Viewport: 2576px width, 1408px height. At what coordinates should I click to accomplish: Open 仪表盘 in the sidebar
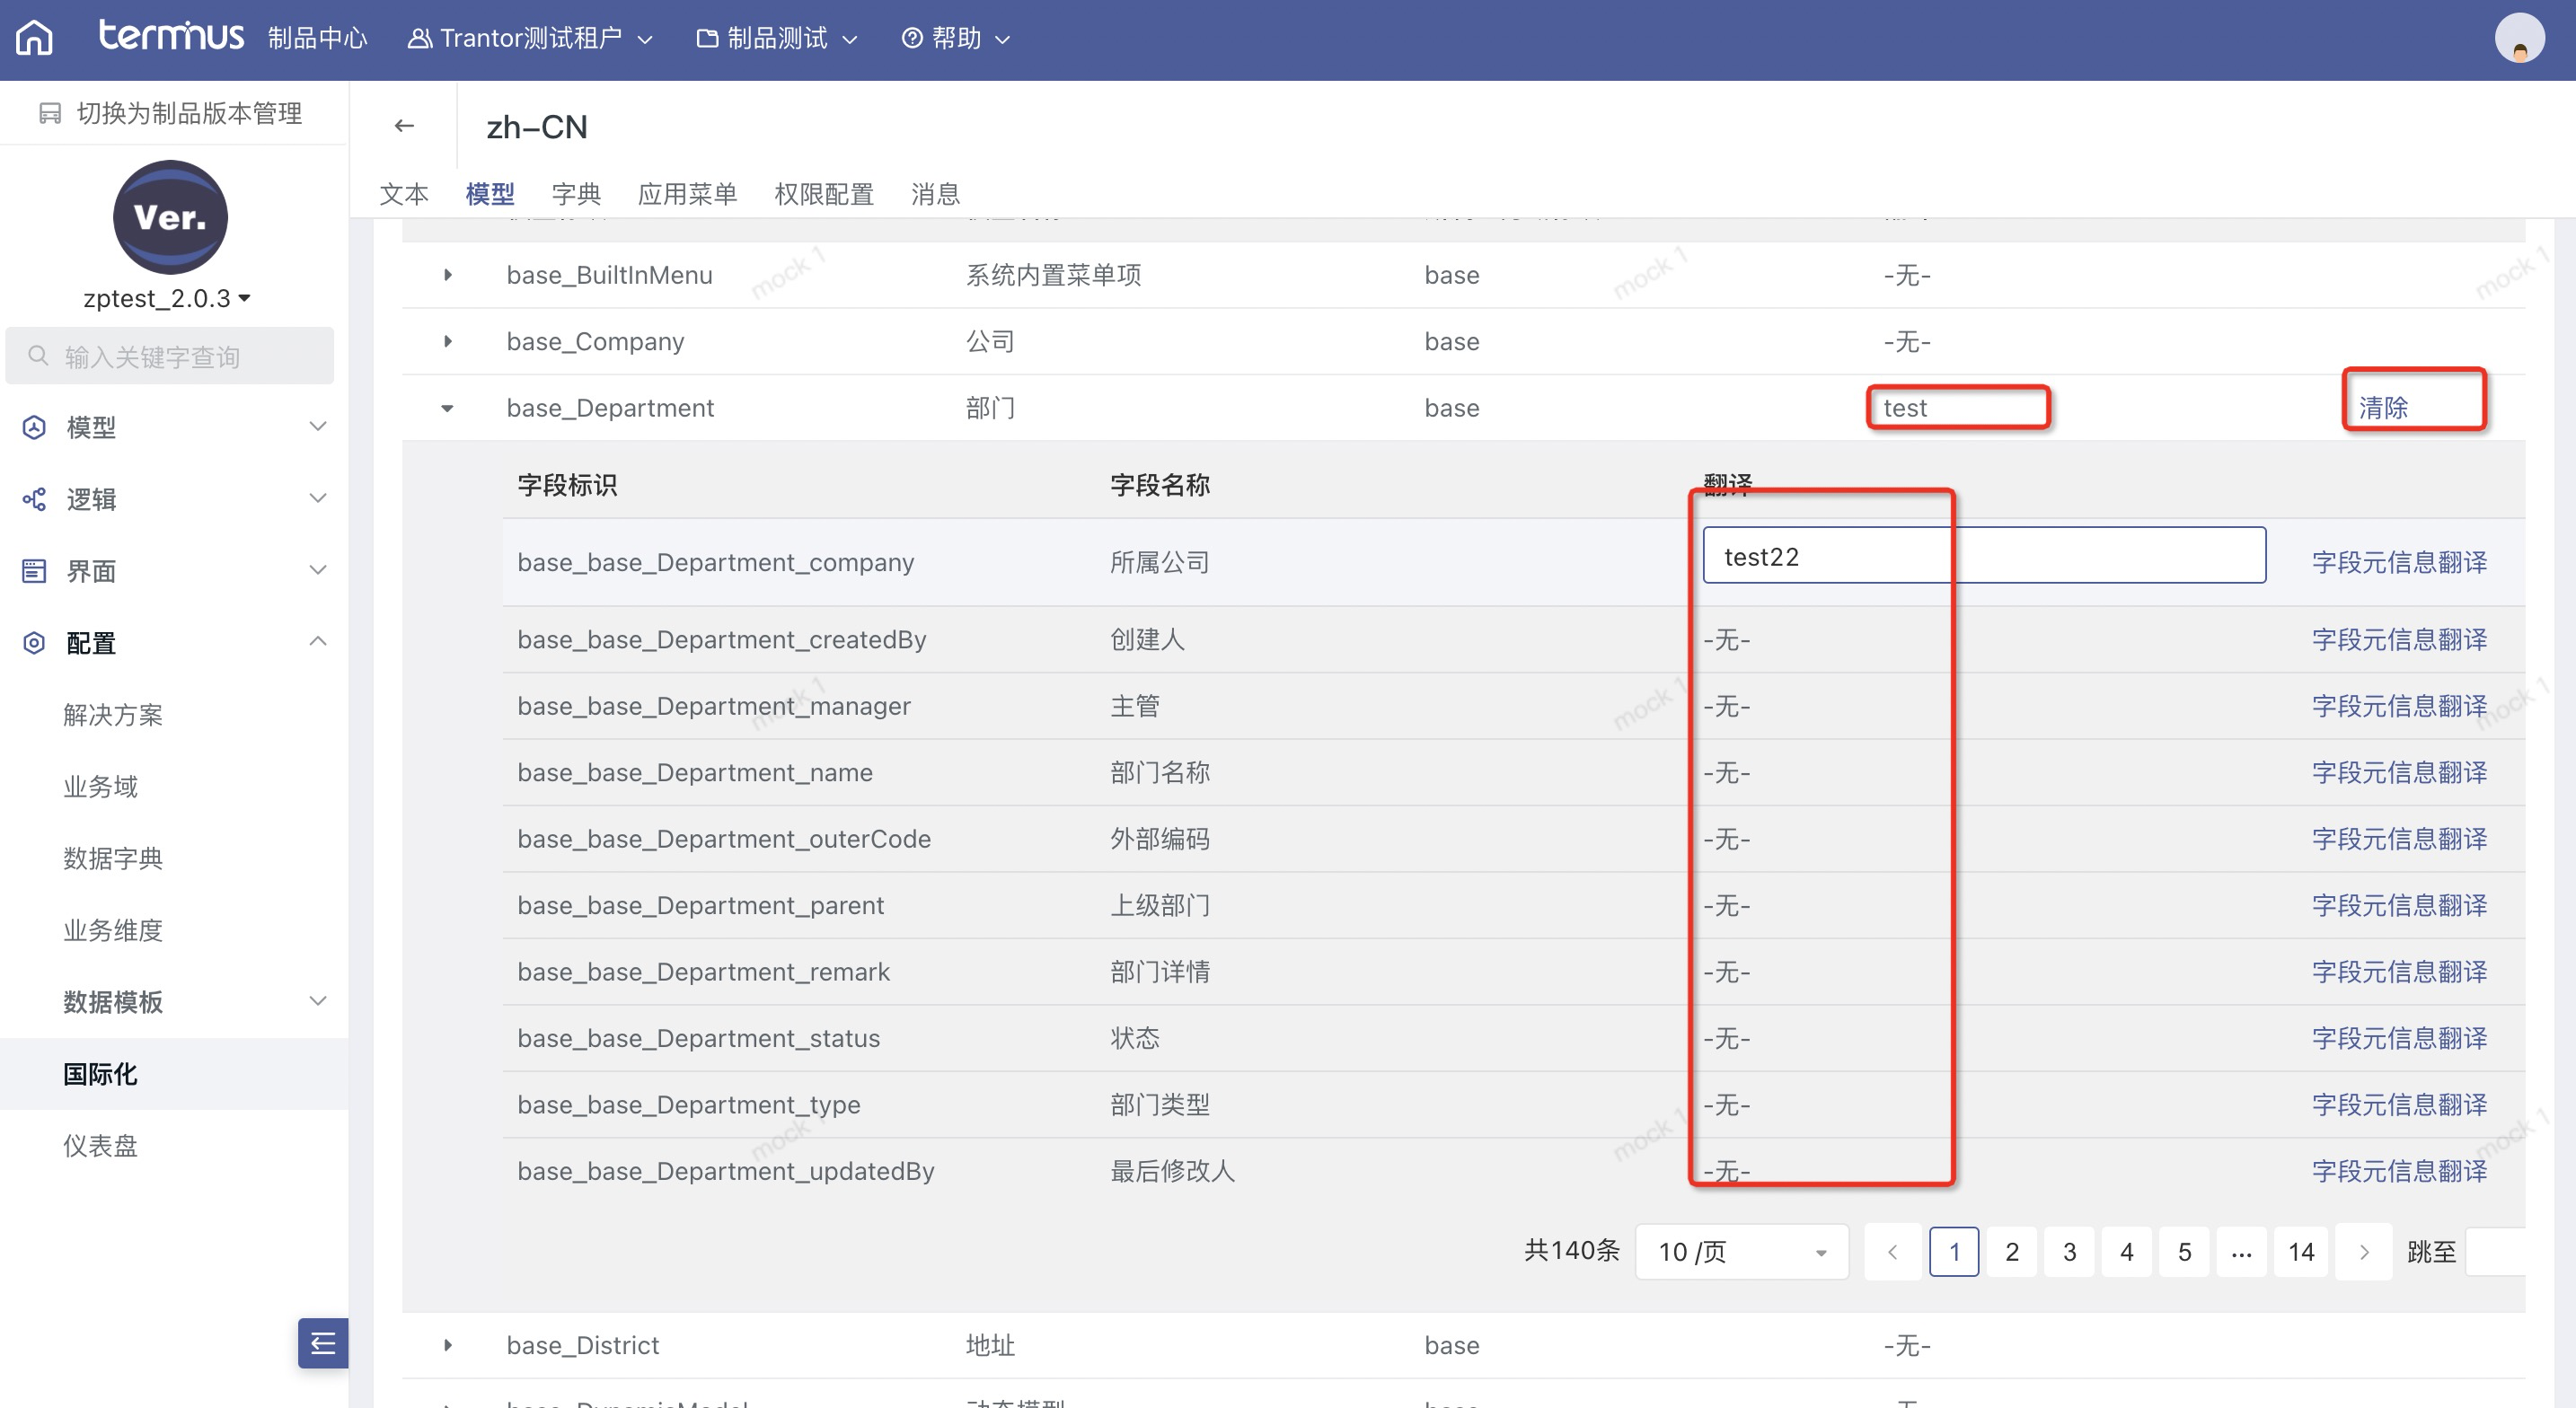pyautogui.click(x=101, y=1146)
